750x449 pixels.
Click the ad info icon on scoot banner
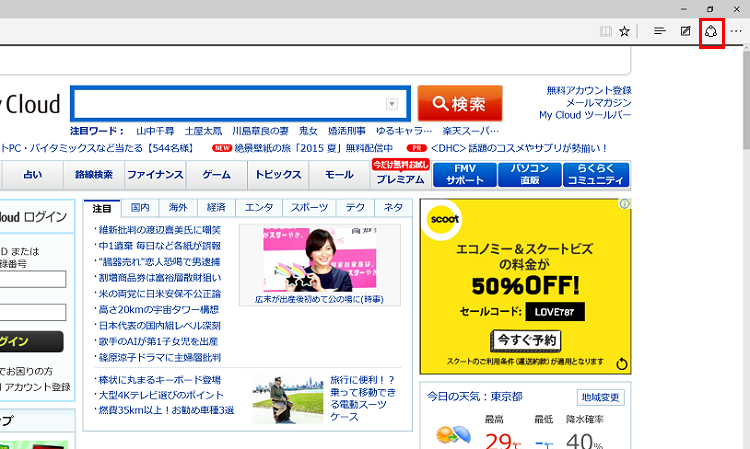click(624, 204)
